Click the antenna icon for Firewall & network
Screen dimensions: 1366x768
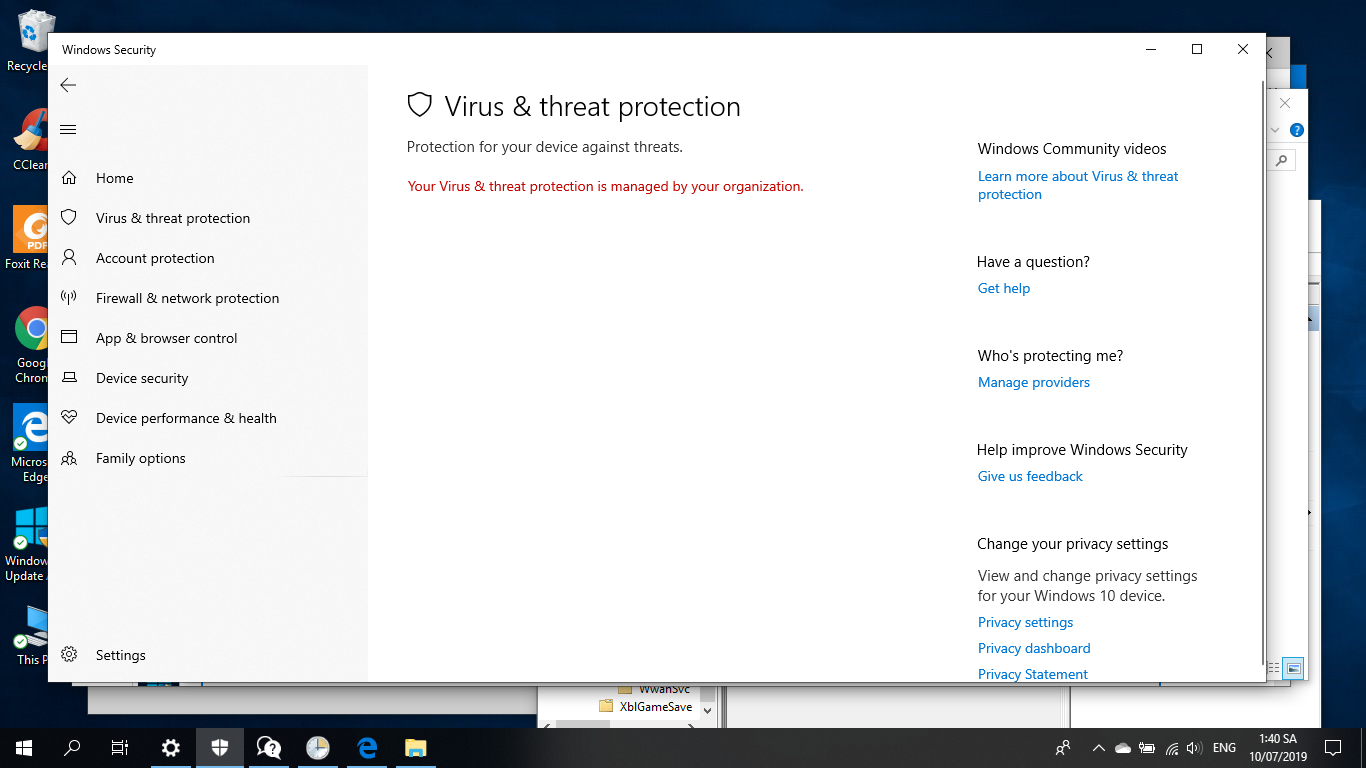[69, 298]
